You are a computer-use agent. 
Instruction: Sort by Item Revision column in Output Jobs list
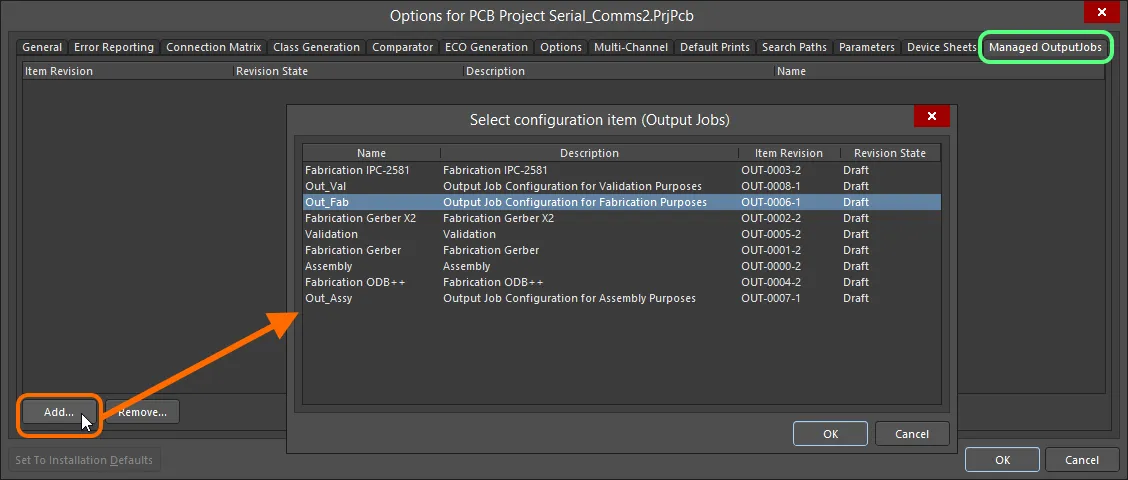pyautogui.click(x=788, y=153)
